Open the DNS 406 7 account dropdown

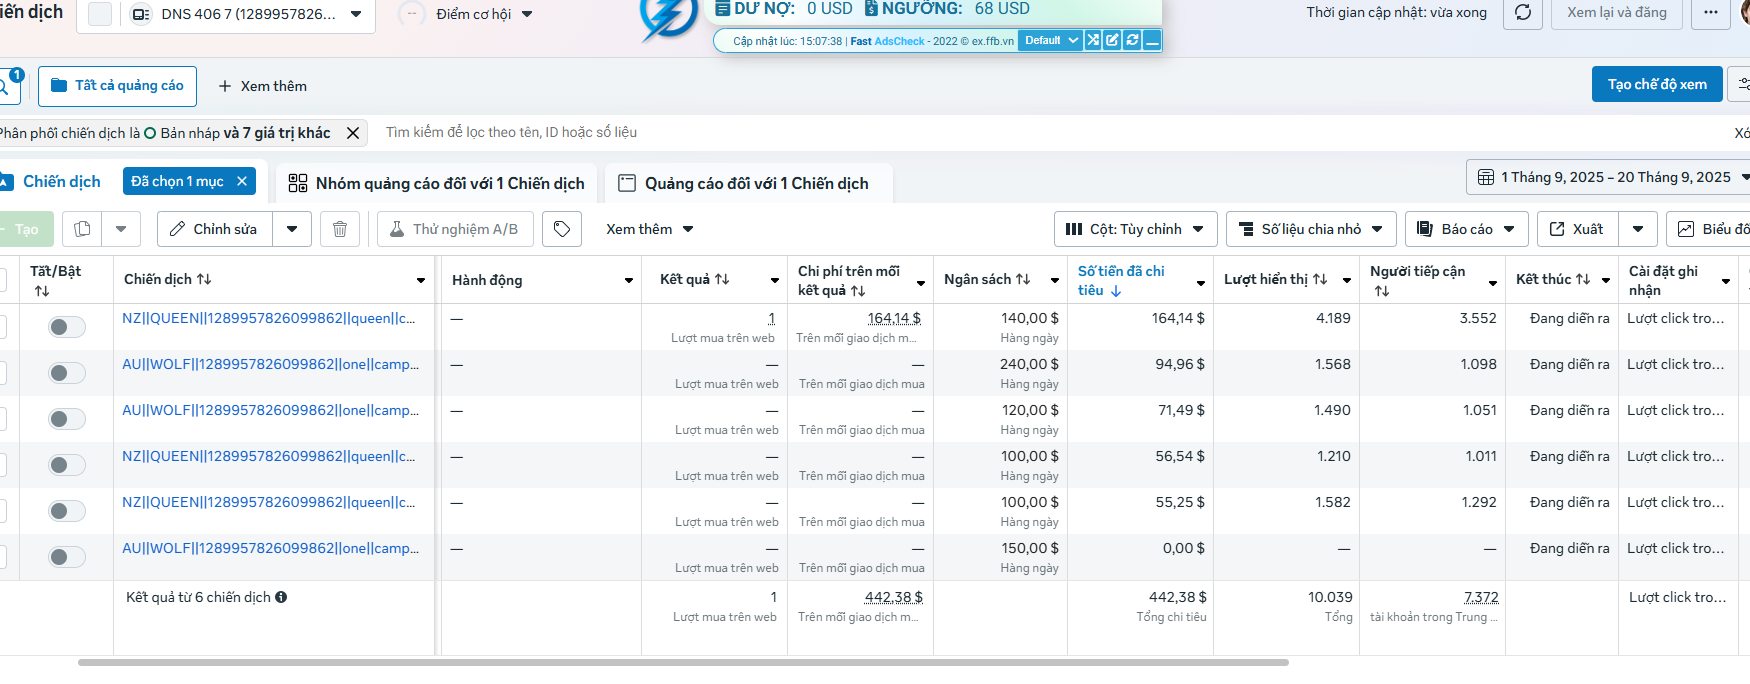tap(248, 14)
